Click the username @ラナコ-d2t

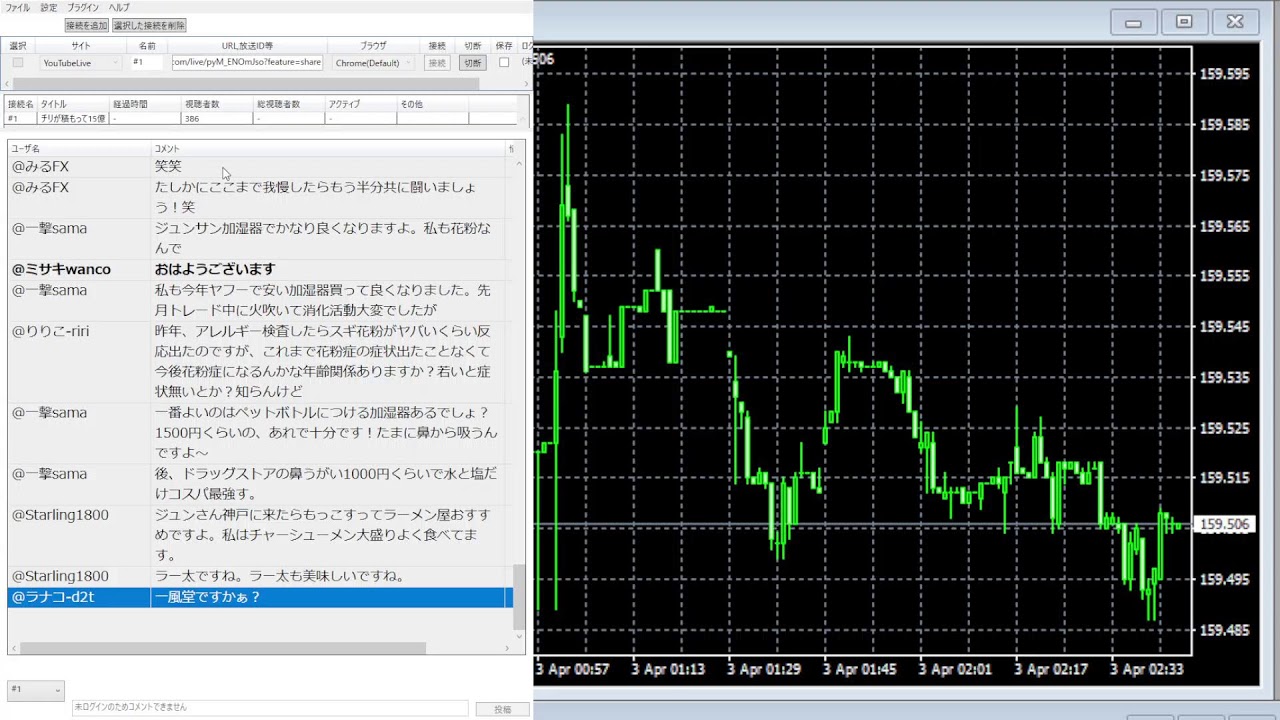(52, 597)
